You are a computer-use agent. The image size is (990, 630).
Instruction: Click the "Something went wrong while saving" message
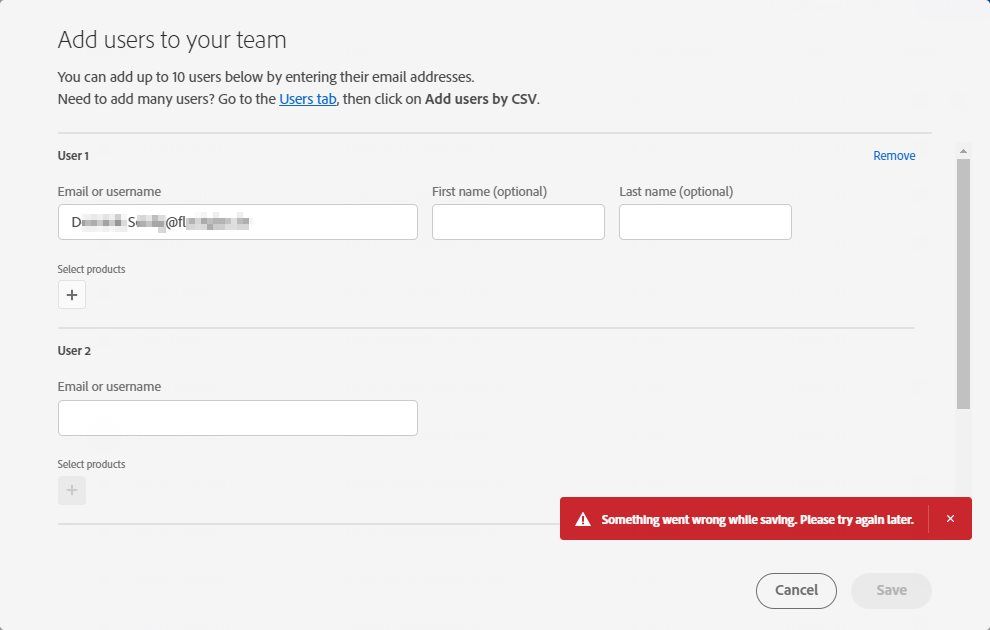coord(757,520)
